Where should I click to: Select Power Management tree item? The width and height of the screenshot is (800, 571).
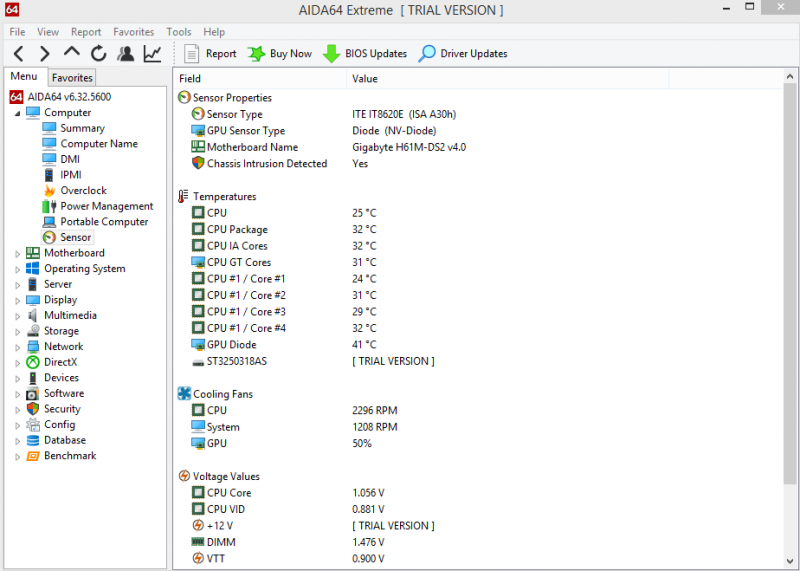[106, 206]
